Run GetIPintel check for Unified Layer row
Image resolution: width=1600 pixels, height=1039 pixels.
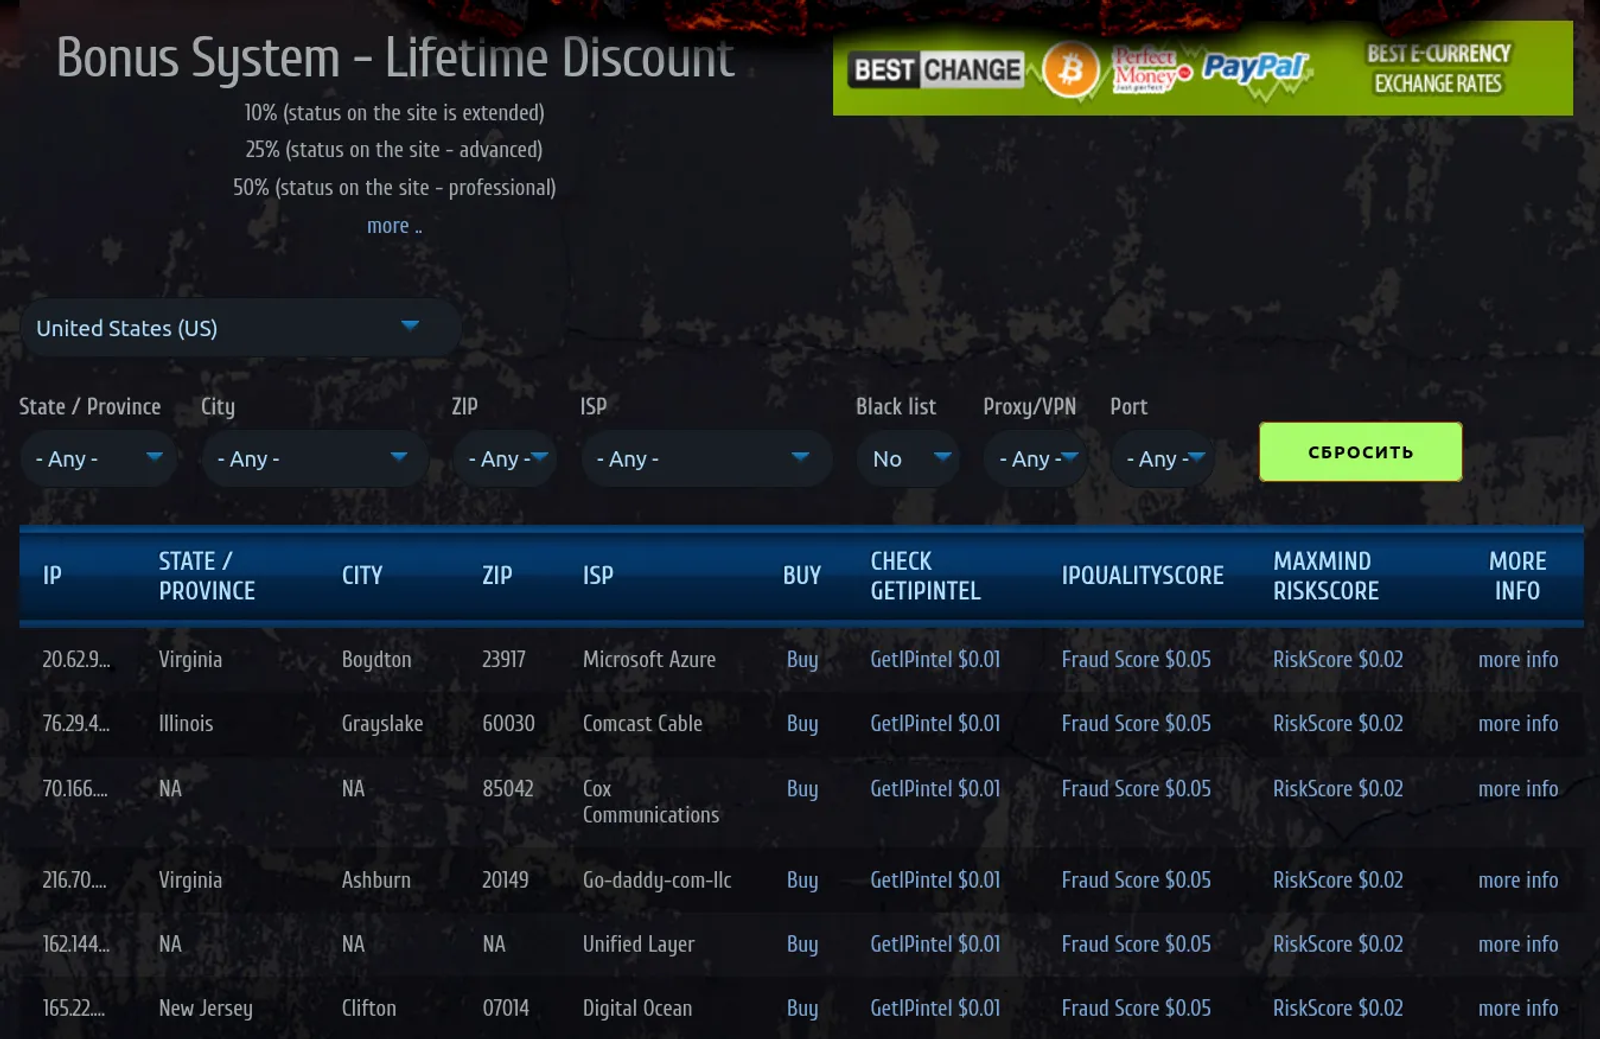click(935, 945)
